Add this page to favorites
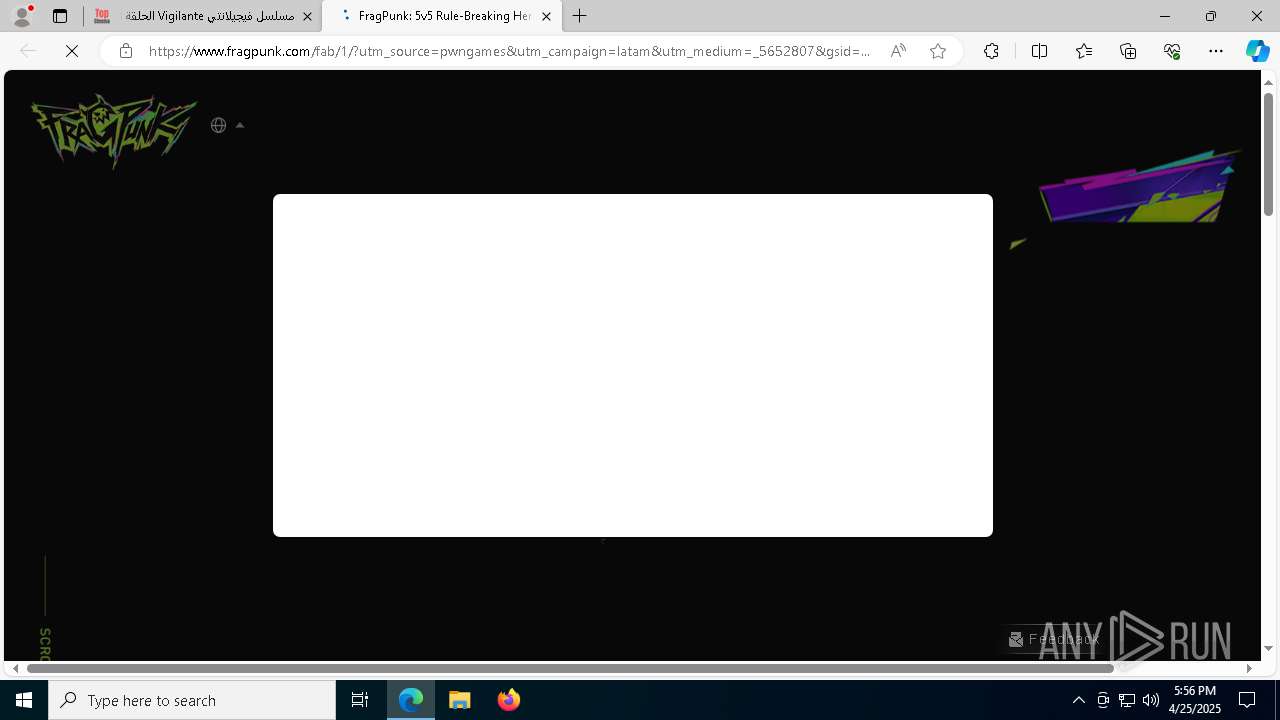 click(x=938, y=51)
